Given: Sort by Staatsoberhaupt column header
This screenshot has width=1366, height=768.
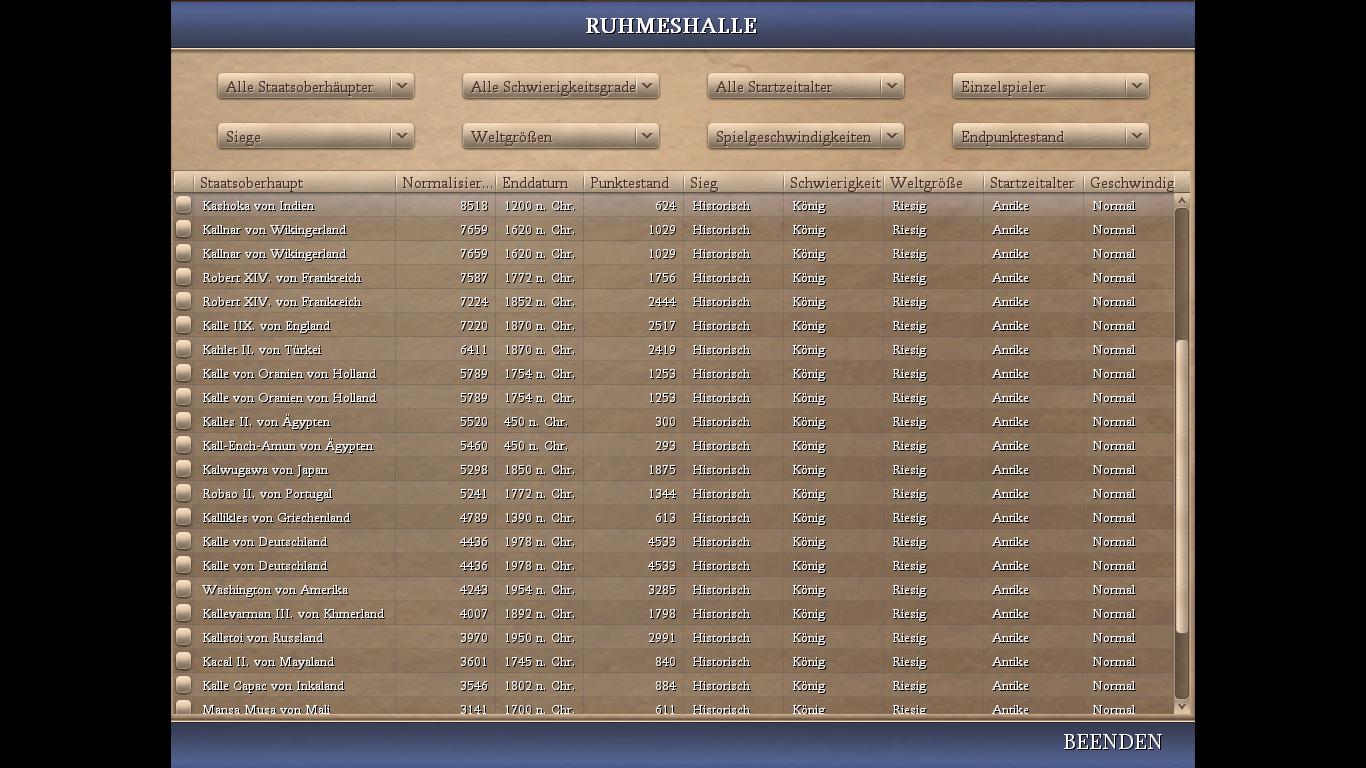Looking at the screenshot, I should pyautogui.click(x=295, y=183).
